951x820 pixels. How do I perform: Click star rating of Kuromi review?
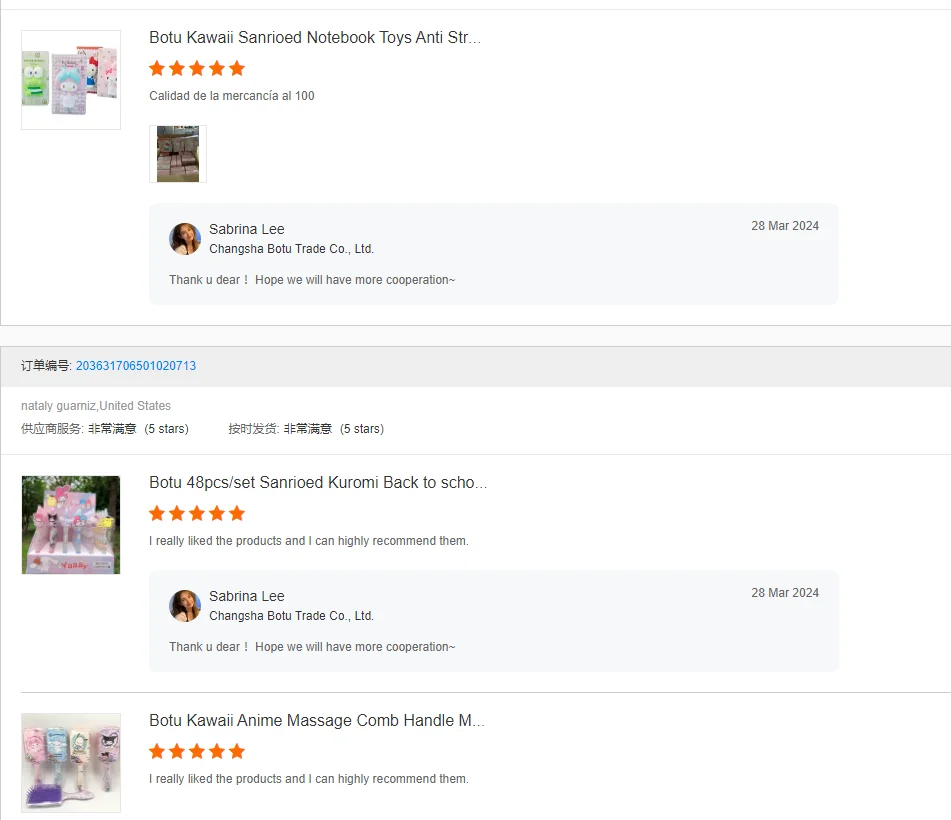pos(197,514)
